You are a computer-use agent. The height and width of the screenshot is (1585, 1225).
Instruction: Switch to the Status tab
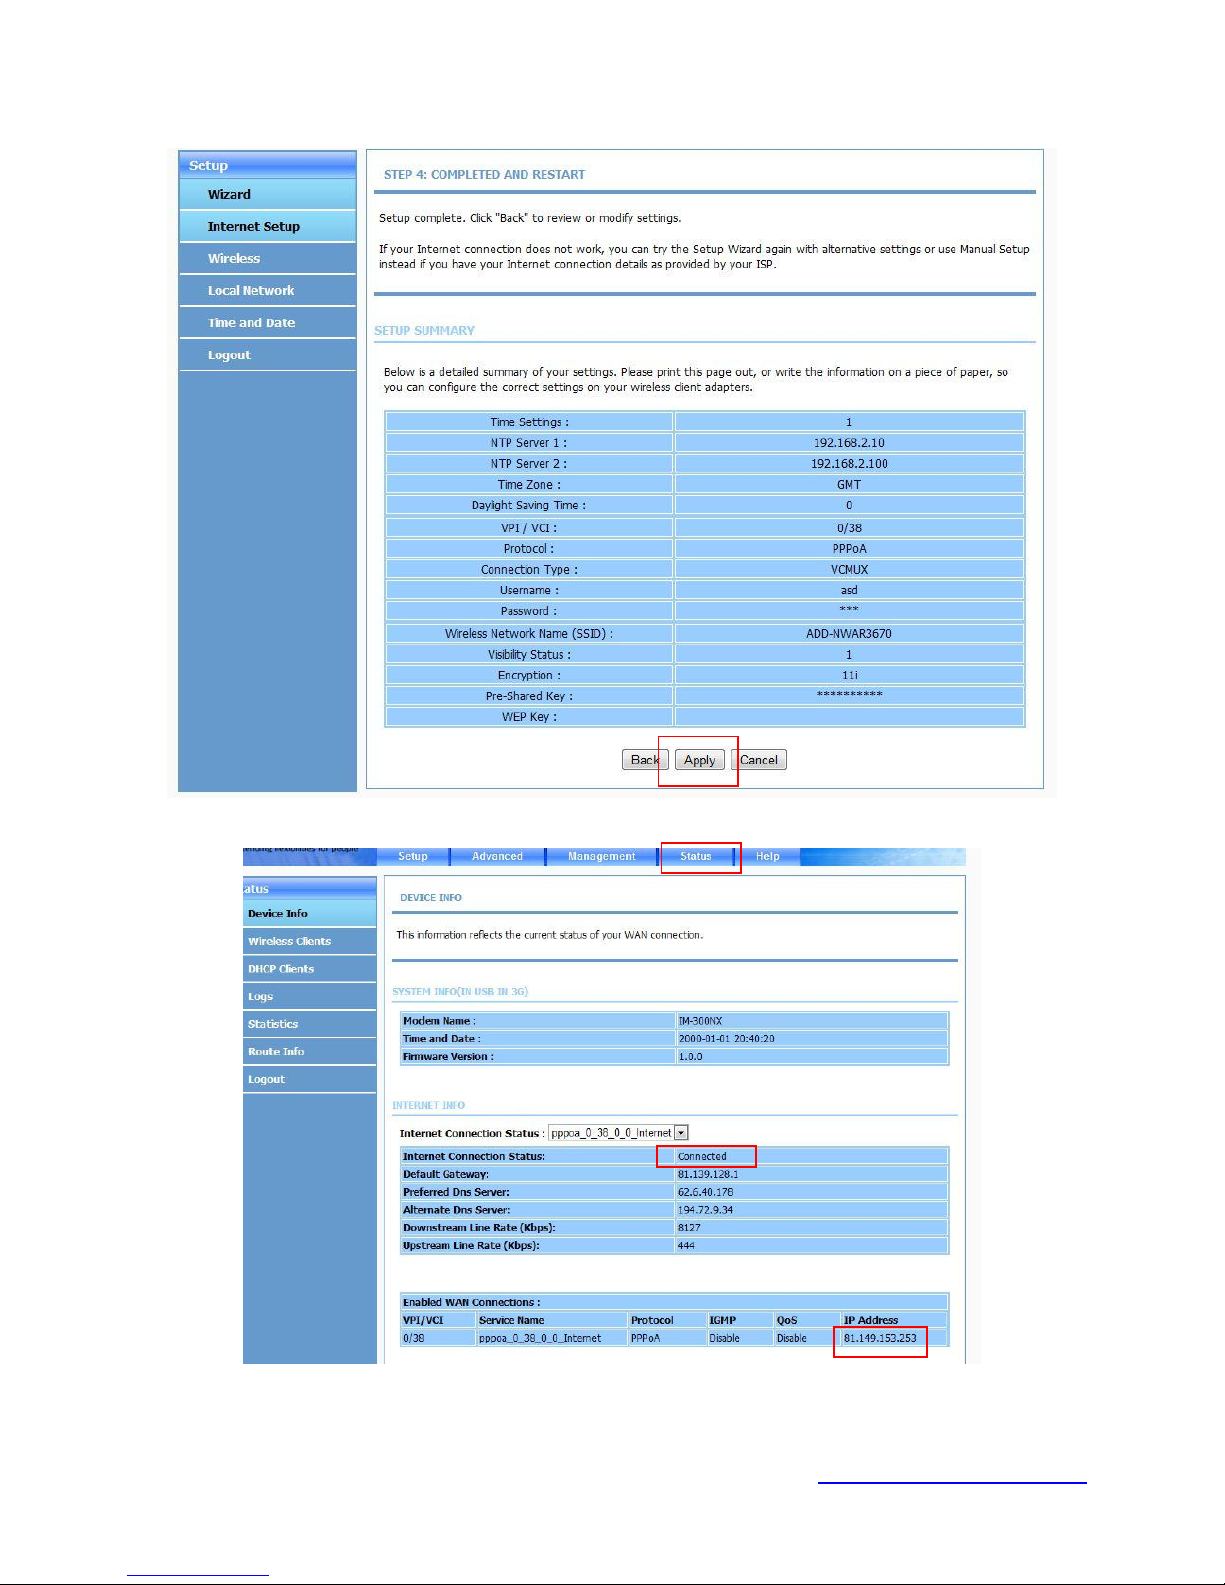(696, 856)
